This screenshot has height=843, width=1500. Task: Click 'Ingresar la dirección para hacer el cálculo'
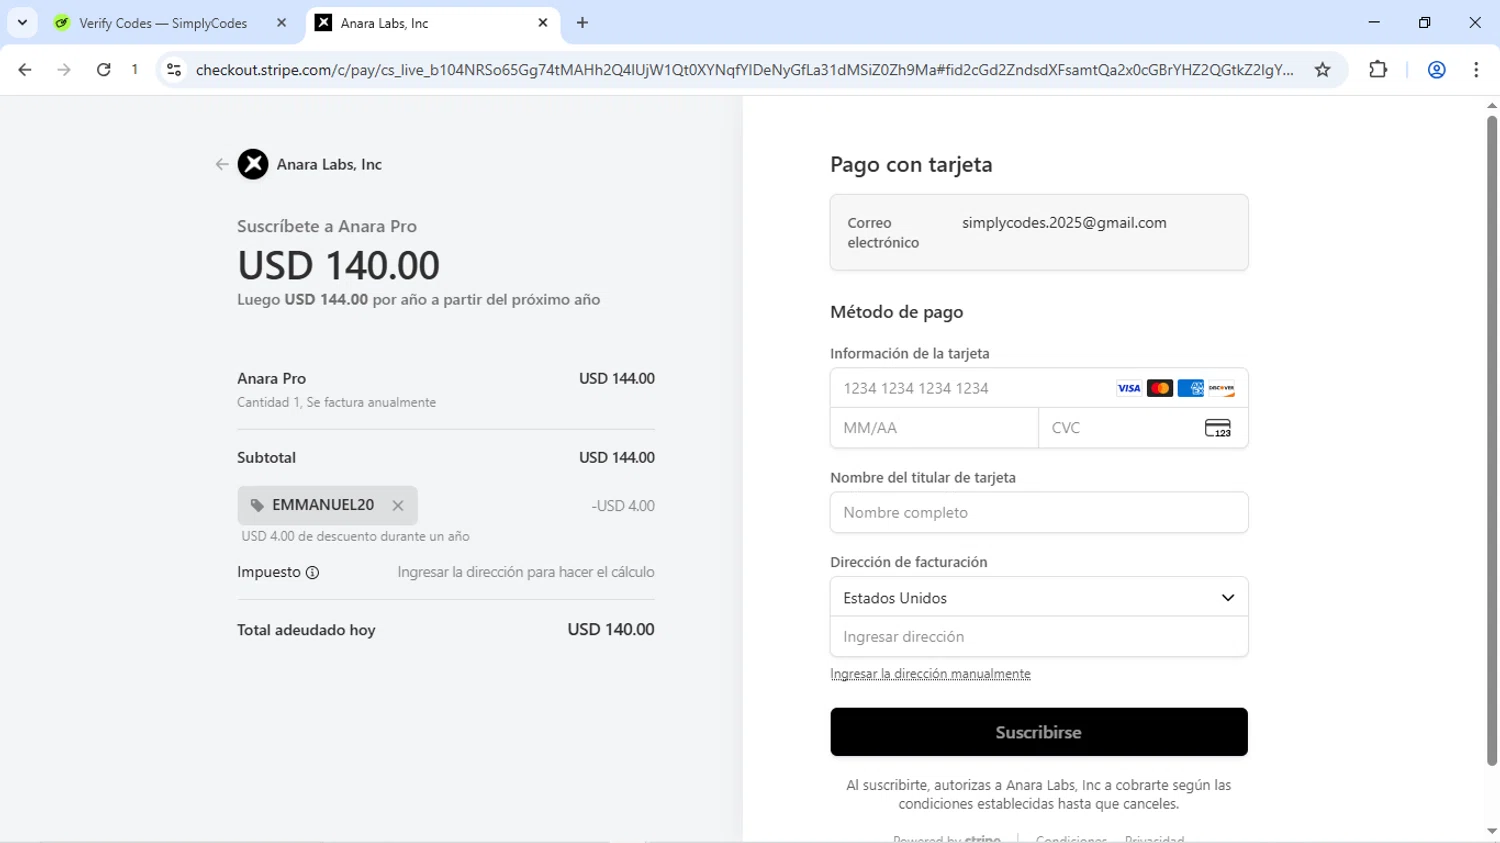point(526,572)
